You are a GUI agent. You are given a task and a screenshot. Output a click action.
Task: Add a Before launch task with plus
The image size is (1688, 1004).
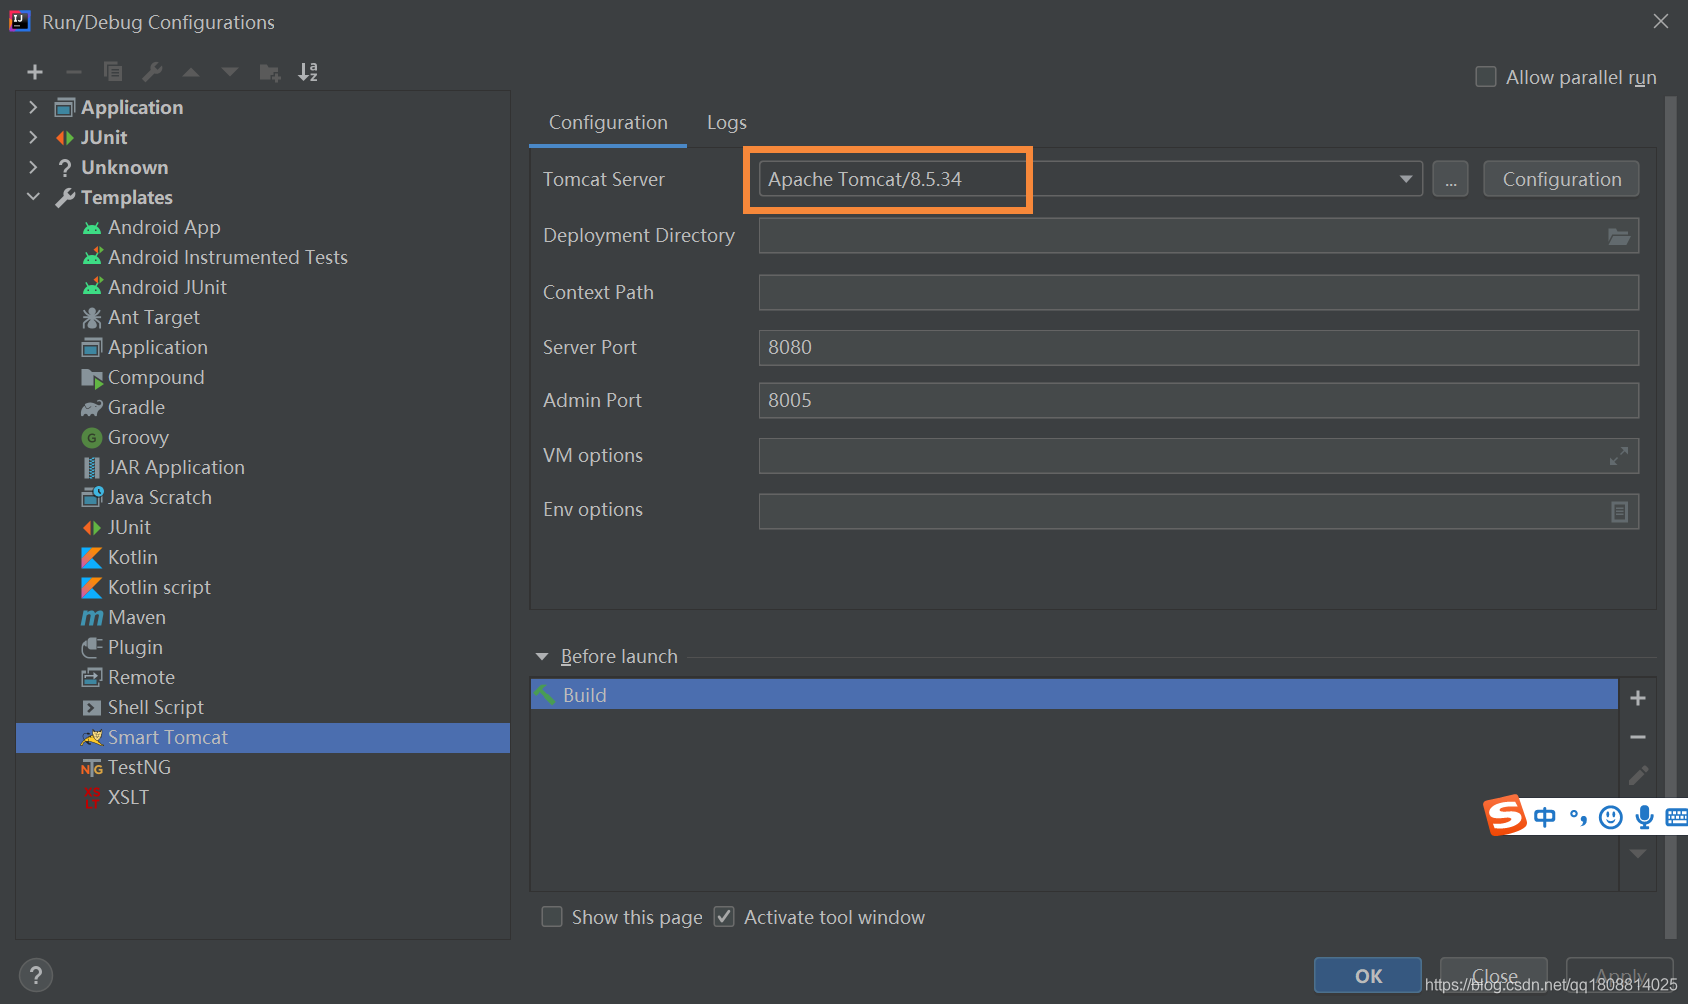(x=1638, y=698)
